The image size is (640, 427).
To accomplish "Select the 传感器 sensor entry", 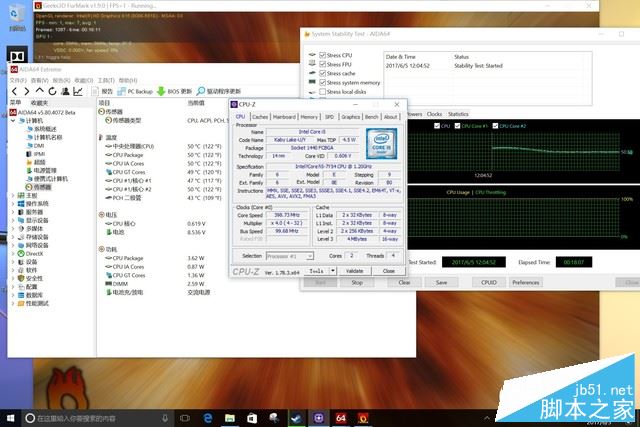I will (39, 187).
